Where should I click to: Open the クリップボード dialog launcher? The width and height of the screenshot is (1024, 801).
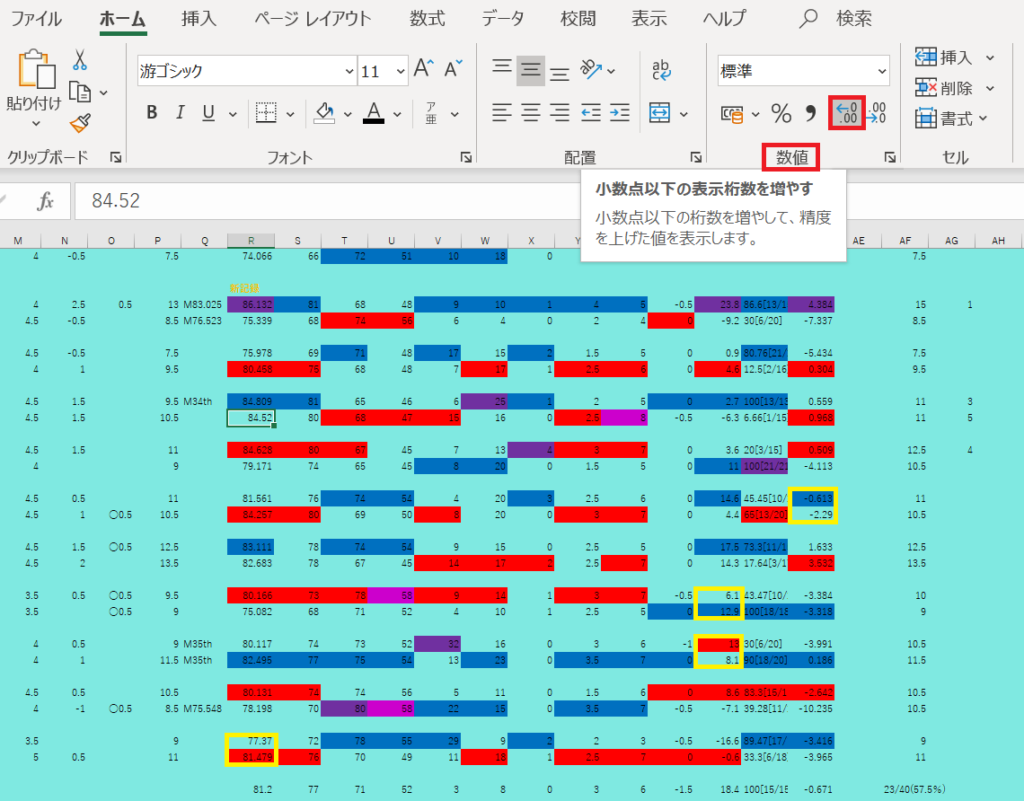(116, 157)
